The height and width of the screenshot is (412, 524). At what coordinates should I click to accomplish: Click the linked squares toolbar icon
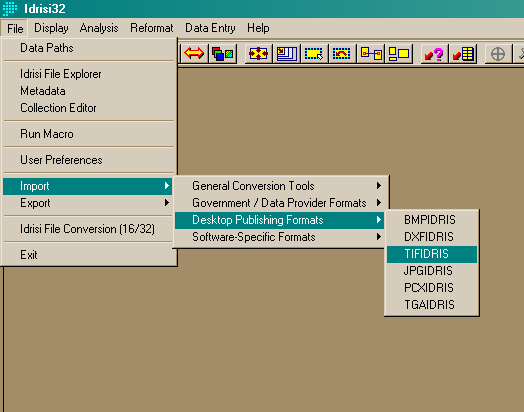tap(371, 53)
